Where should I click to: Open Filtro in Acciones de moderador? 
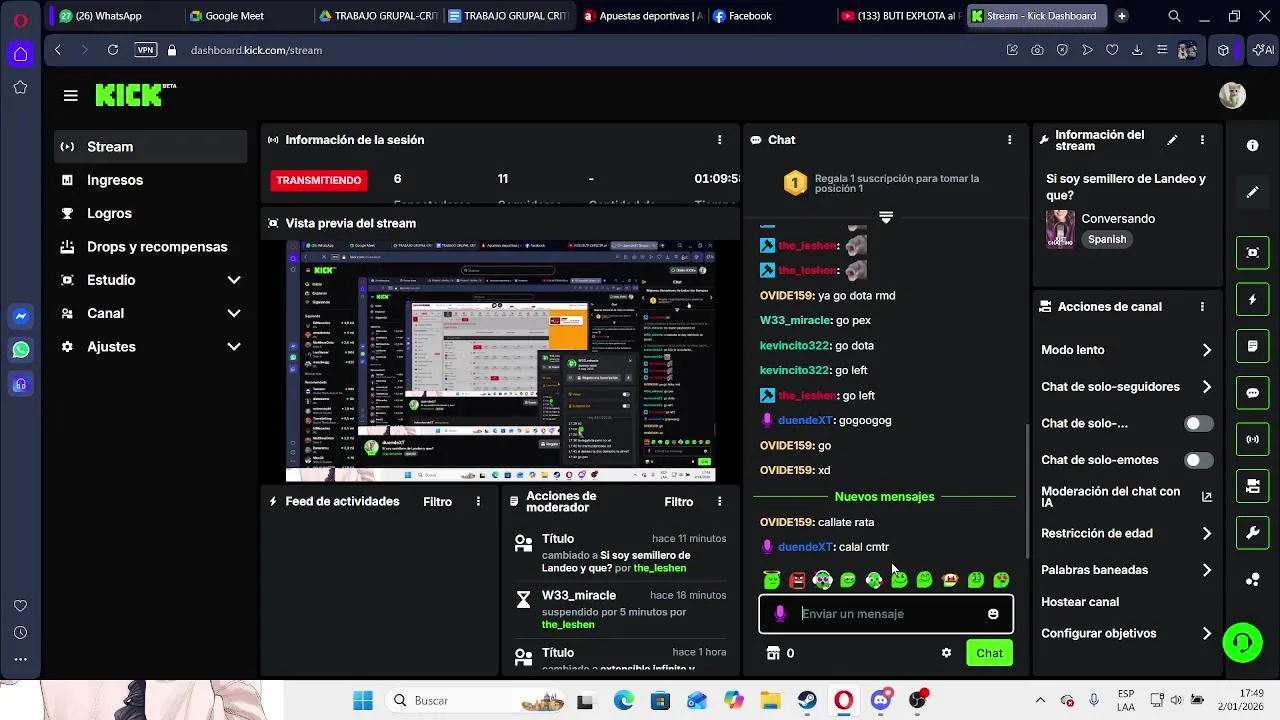(x=678, y=502)
